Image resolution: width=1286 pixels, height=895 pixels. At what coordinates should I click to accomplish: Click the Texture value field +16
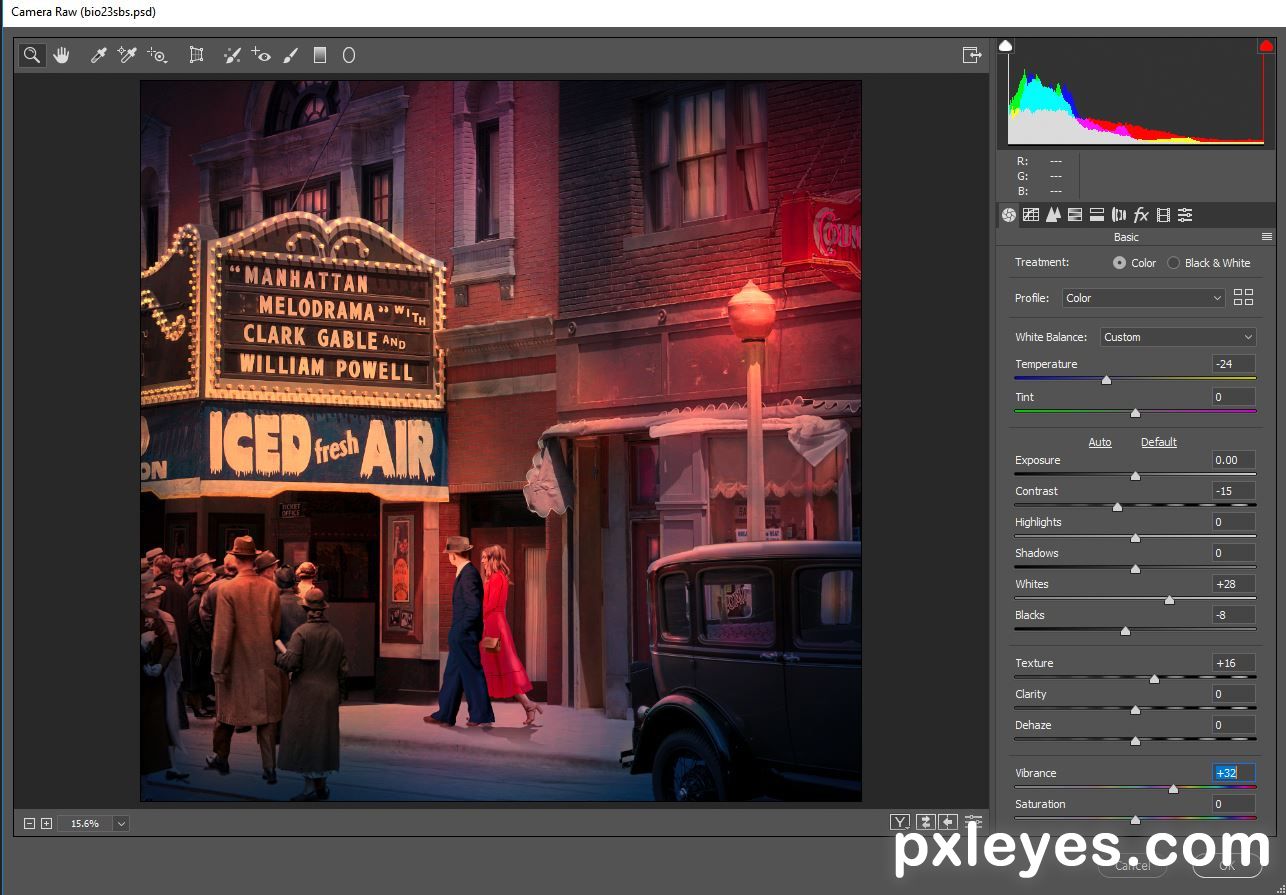1233,663
